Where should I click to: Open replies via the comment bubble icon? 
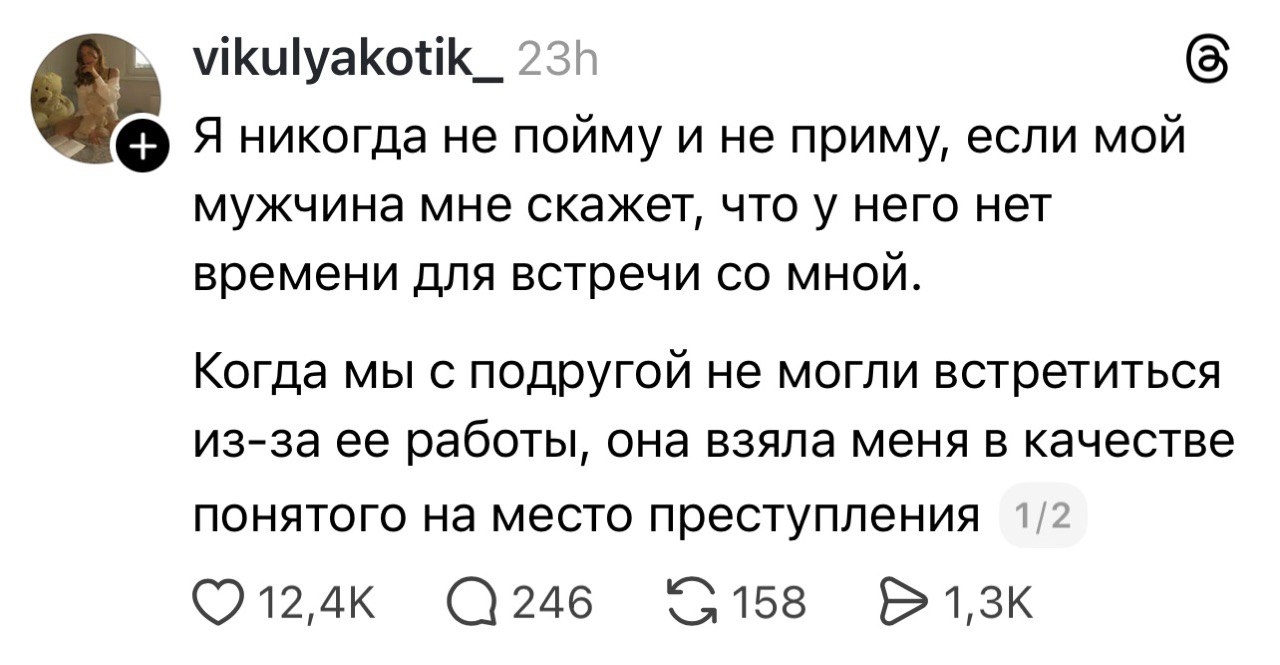click(472, 602)
